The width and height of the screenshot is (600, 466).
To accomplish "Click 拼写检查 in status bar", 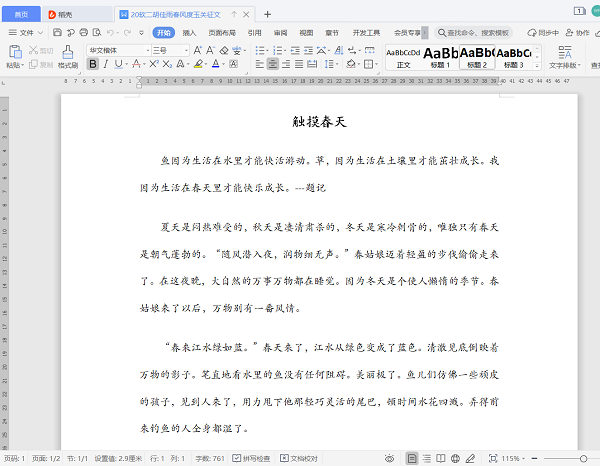I will (254, 458).
